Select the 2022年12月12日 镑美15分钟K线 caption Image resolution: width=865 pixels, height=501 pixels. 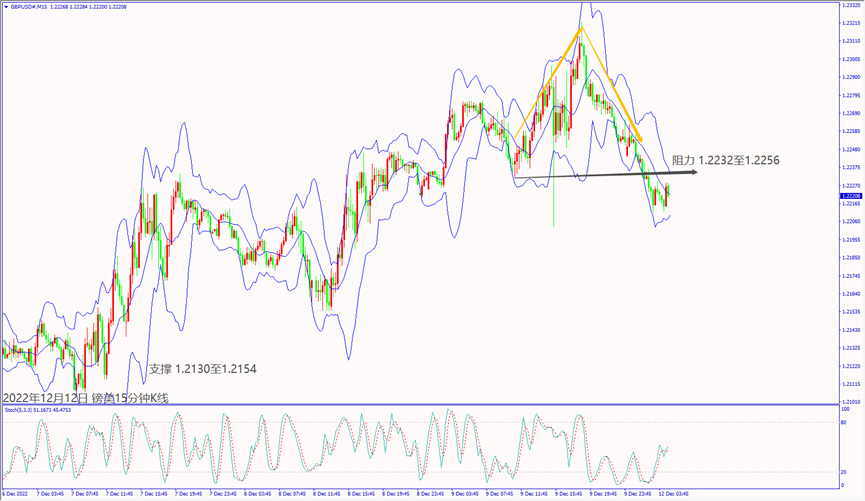86,398
